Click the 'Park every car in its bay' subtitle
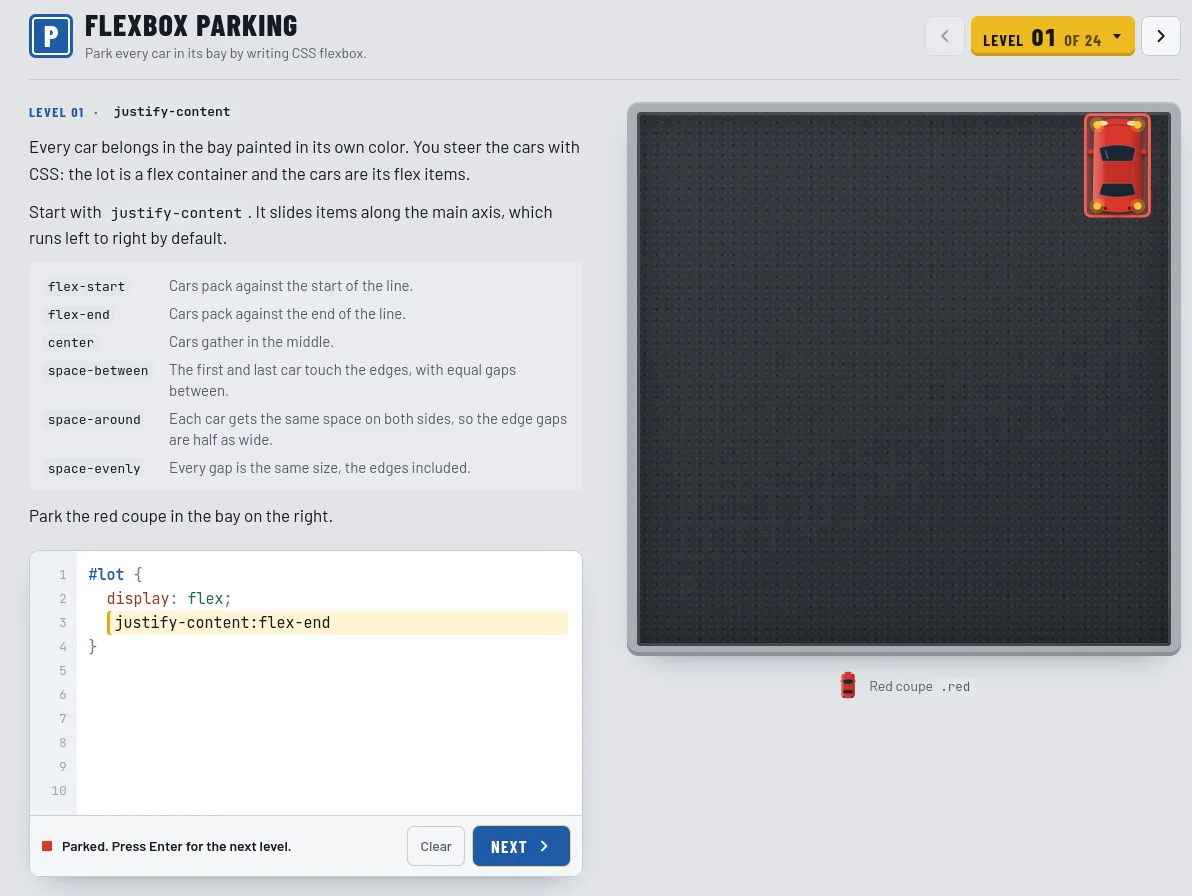Image resolution: width=1192 pixels, height=896 pixels. coord(226,53)
